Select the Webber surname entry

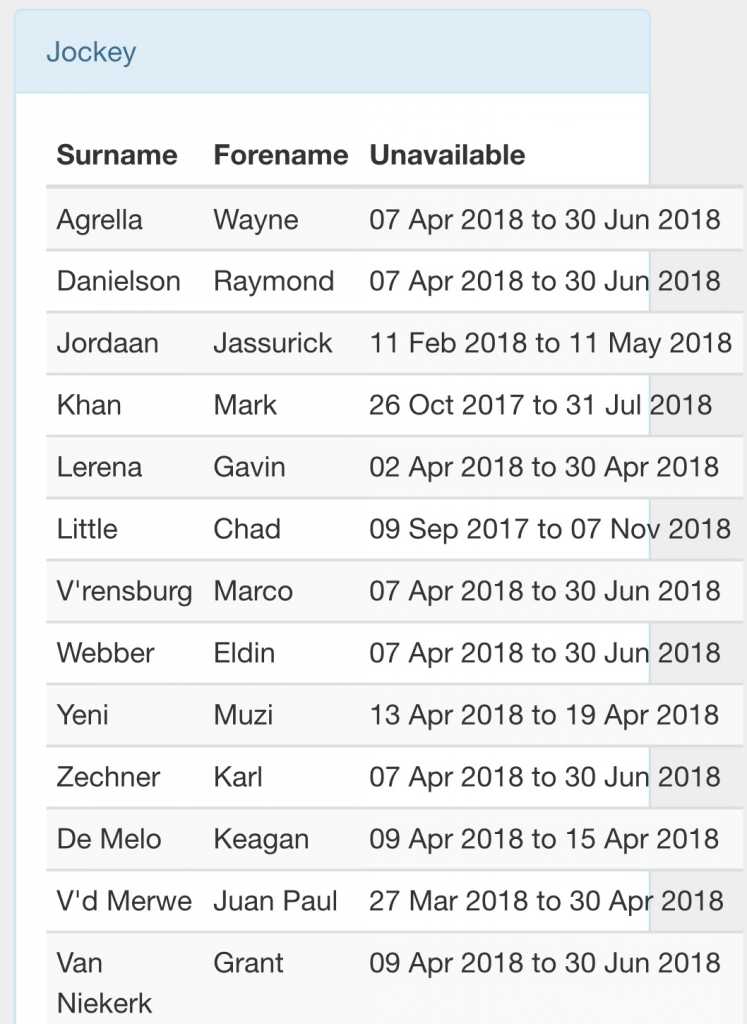tap(106, 653)
